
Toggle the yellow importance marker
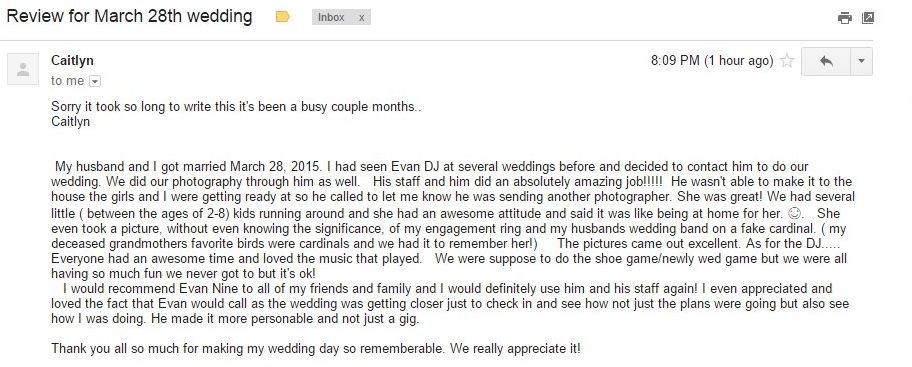(283, 17)
